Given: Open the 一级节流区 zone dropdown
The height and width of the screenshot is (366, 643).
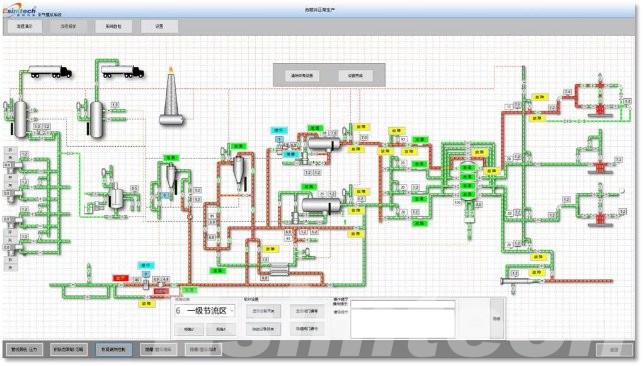Looking at the screenshot, I should pyautogui.click(x=204, y=311).
